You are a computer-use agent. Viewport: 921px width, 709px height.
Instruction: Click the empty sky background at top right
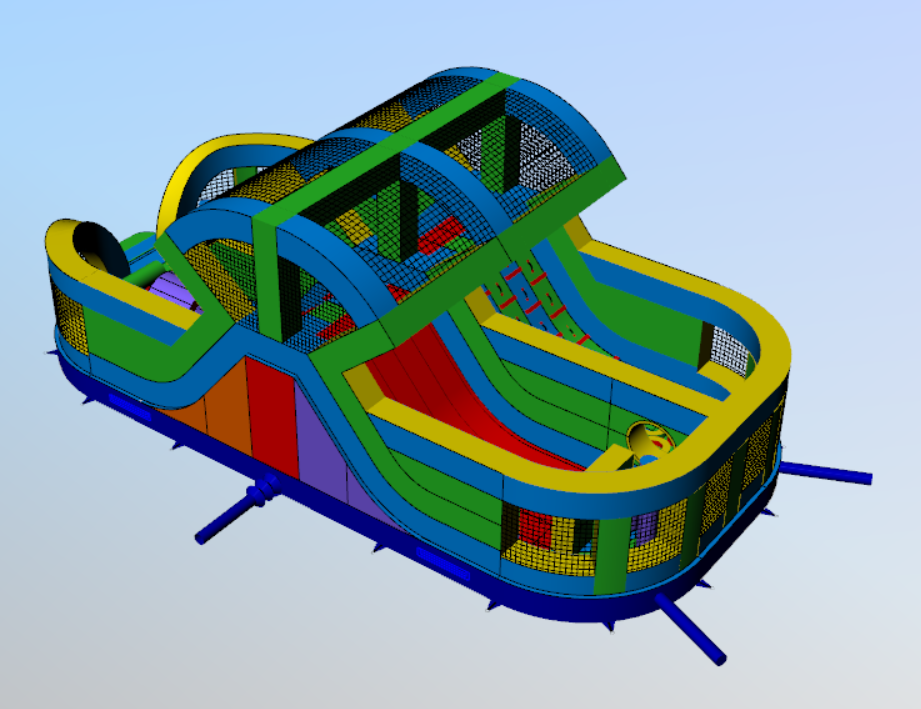coord(800,80)
